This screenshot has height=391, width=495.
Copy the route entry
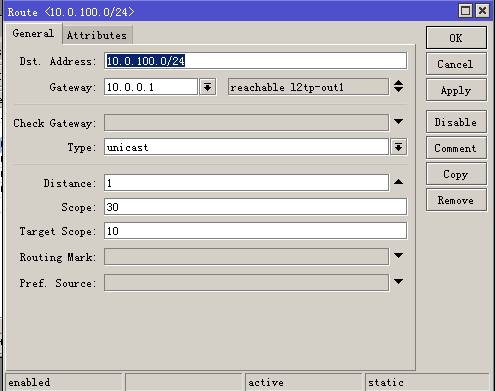pyautogui.click(x=456, y=174)
